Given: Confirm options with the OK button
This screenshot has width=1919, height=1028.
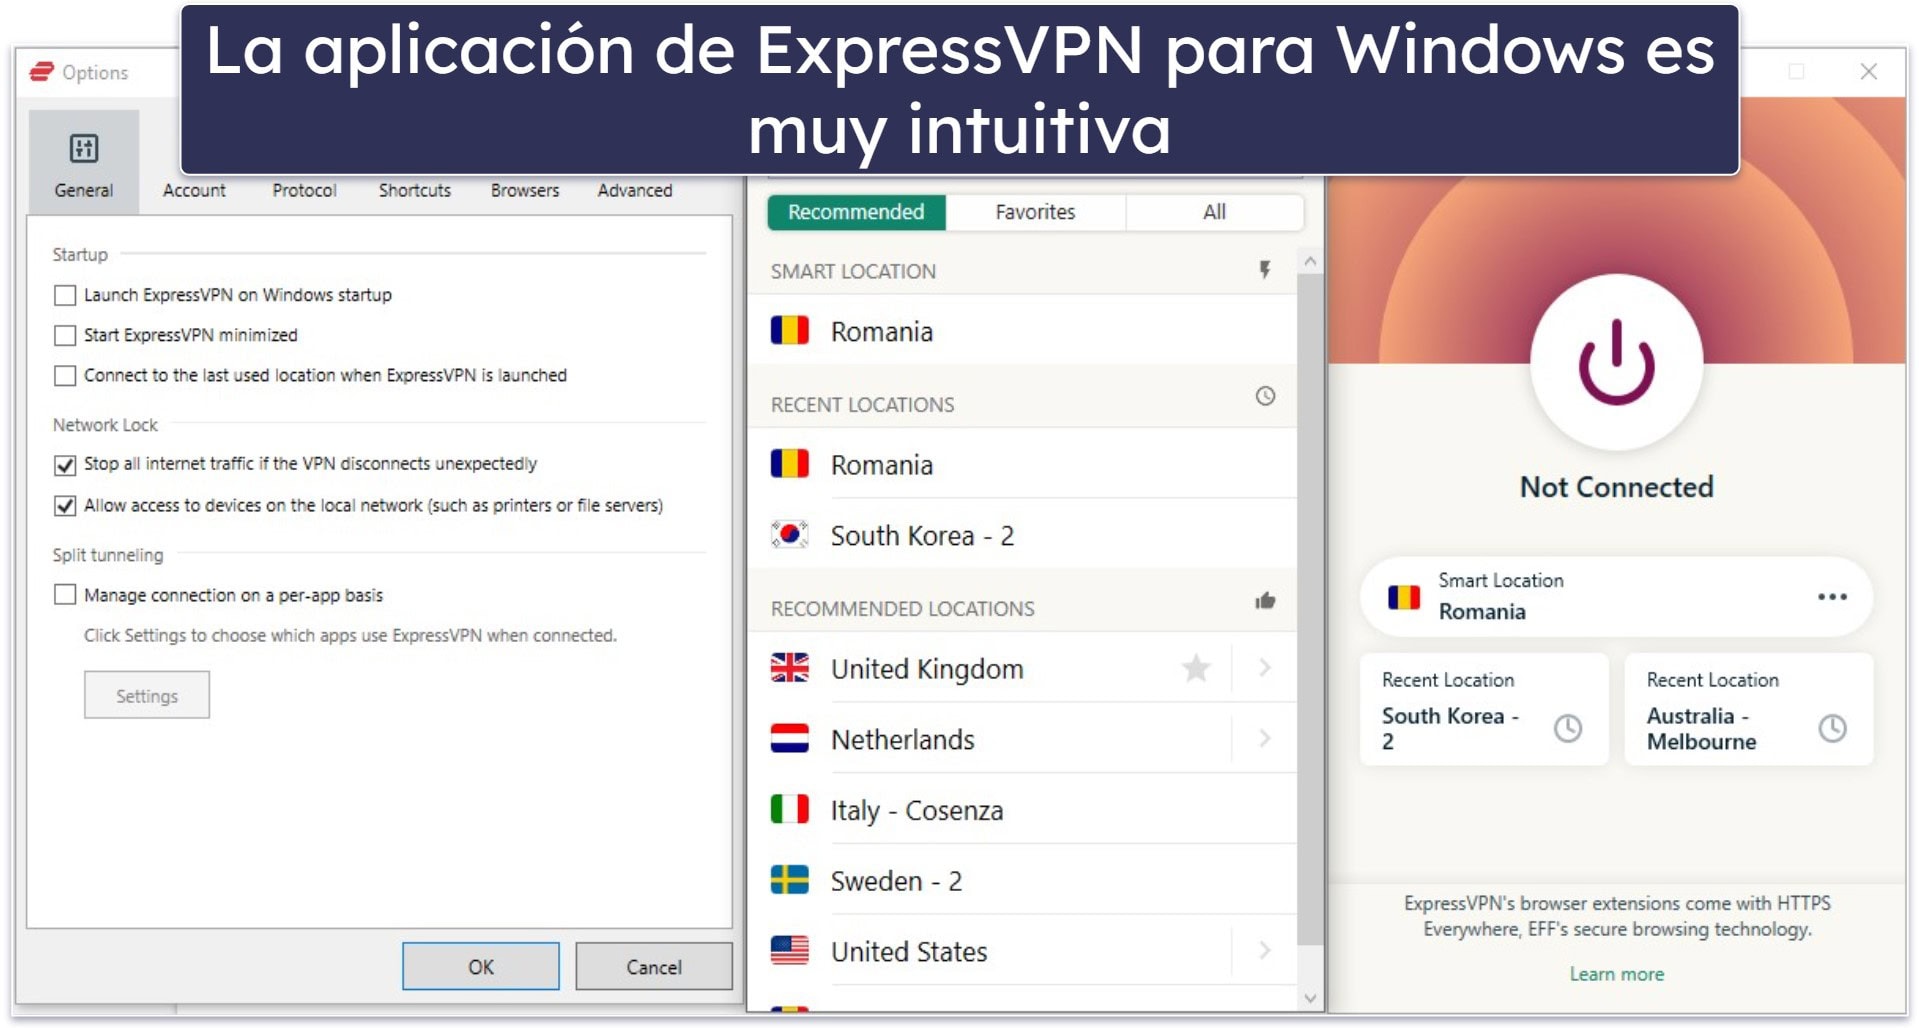Looking at the screenshot, I should pyautogui.click(x=481, y=966).
